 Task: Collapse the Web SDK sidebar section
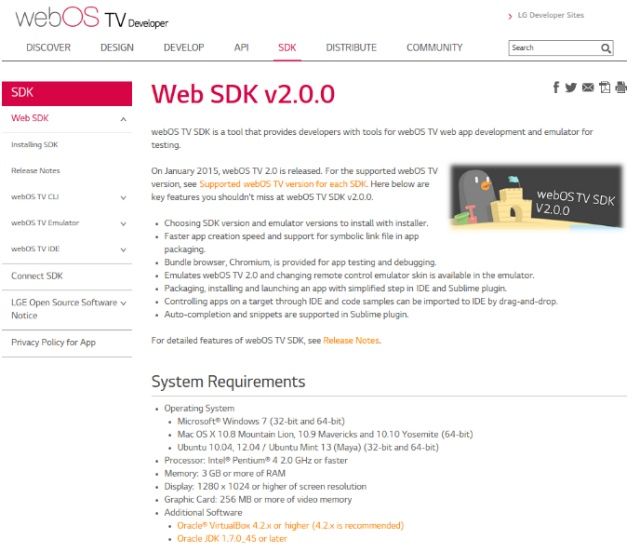(x=123, y=119)
